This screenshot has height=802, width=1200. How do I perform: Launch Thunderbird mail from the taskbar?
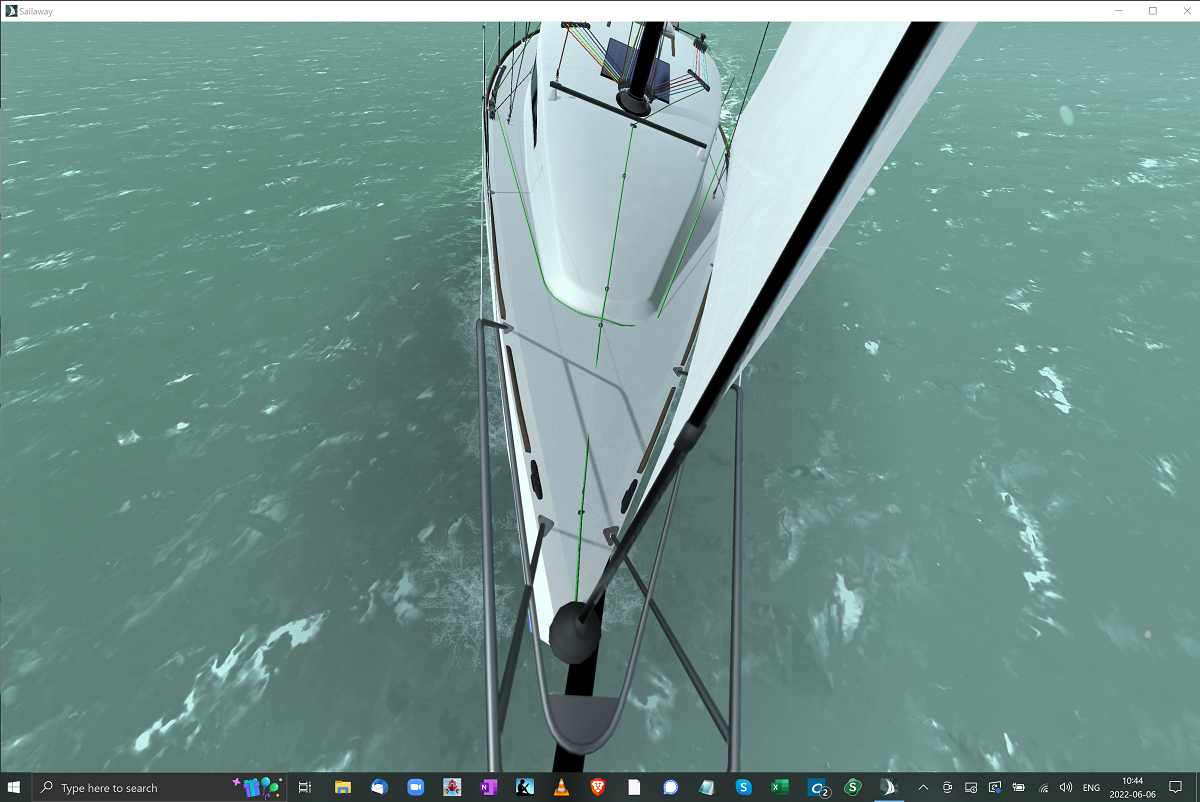click(379, 787)
